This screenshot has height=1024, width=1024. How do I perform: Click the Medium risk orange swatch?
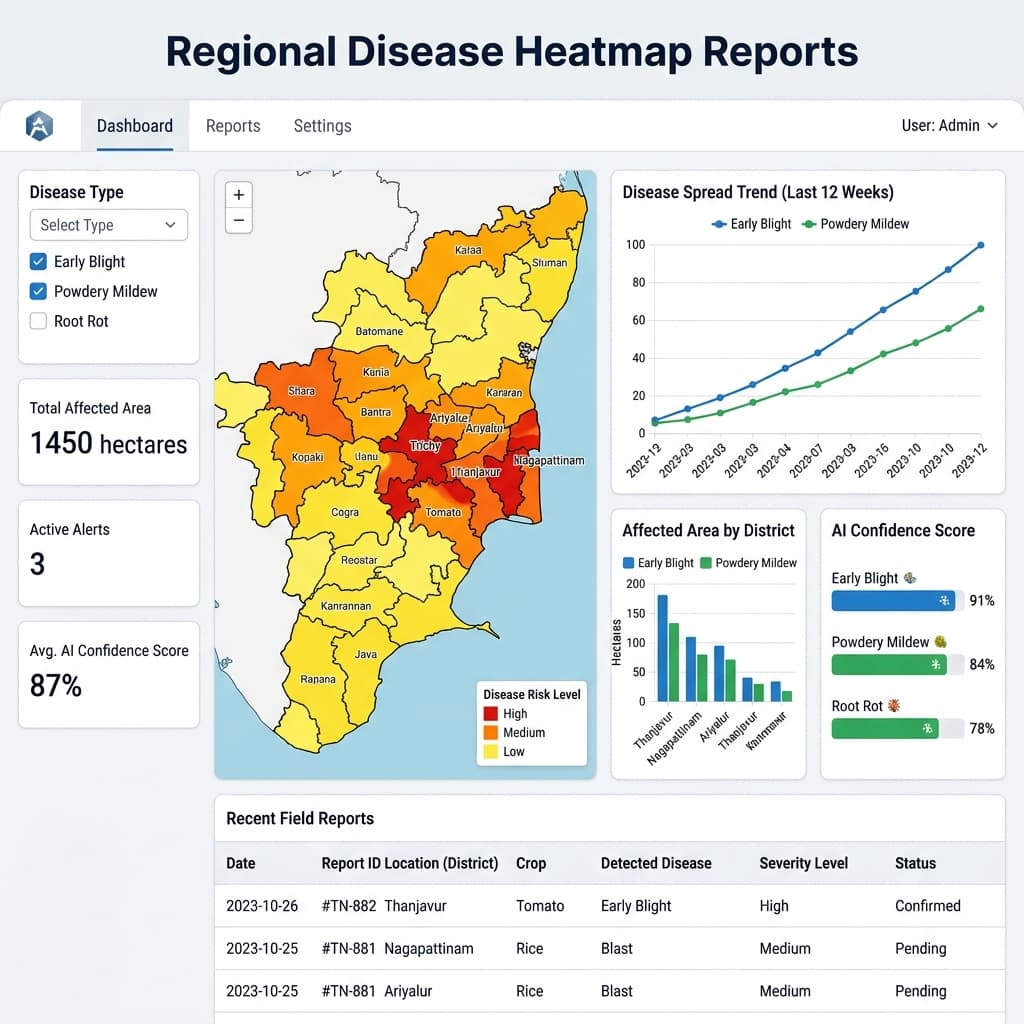490,733
